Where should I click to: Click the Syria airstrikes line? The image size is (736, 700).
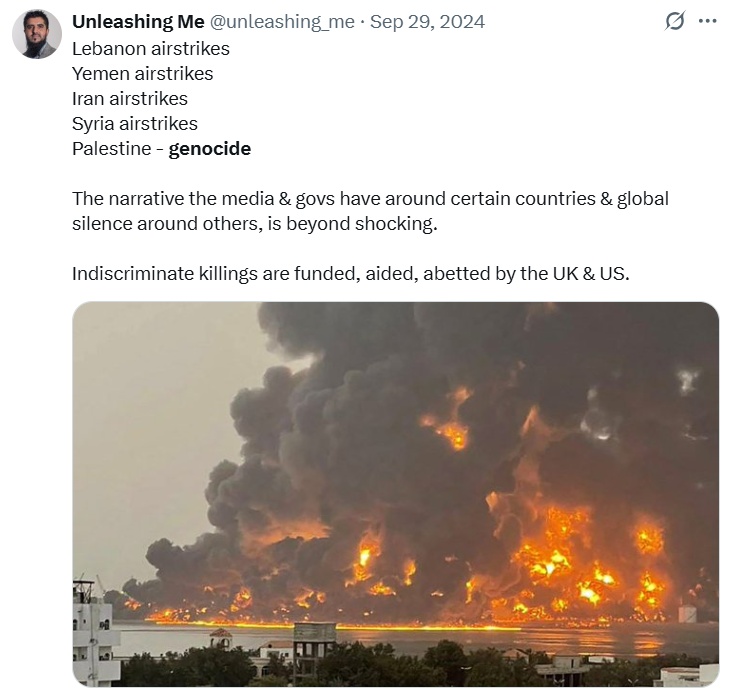click(135, 123)
